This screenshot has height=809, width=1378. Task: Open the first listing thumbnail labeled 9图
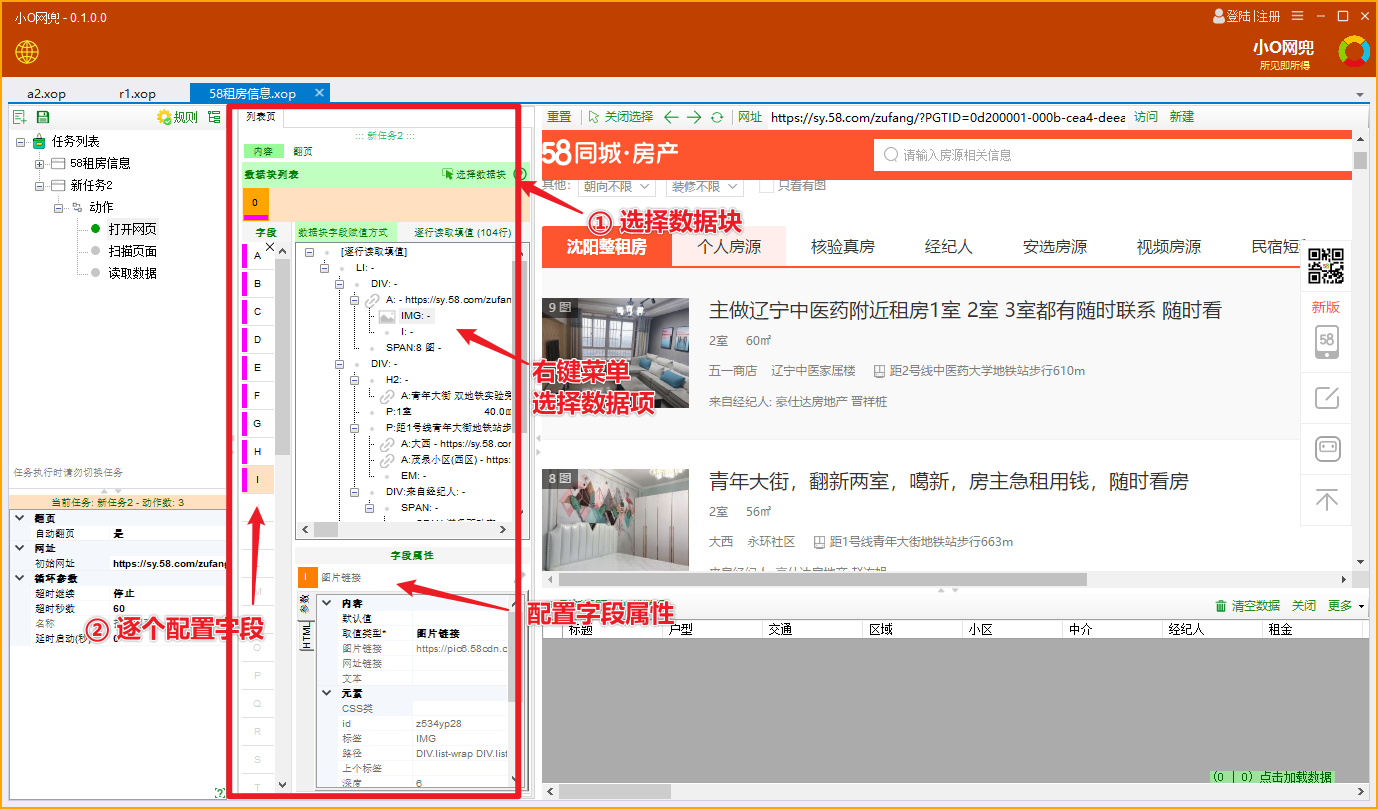click(615, 352)
